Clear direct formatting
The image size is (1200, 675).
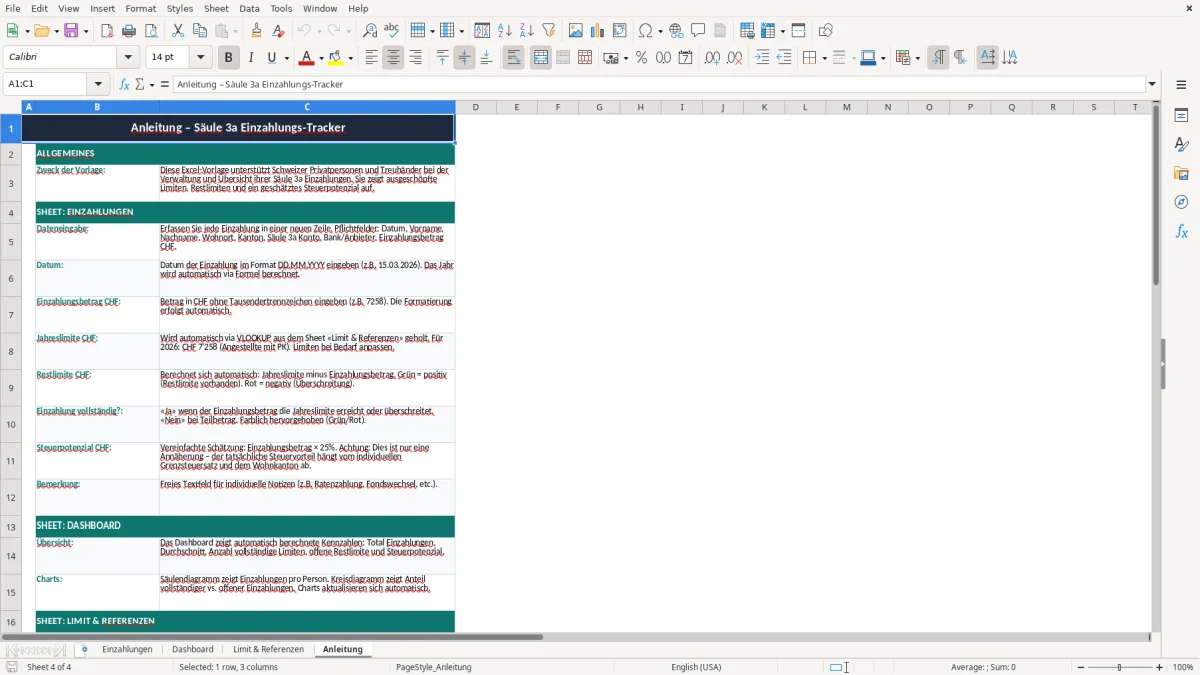279,31
